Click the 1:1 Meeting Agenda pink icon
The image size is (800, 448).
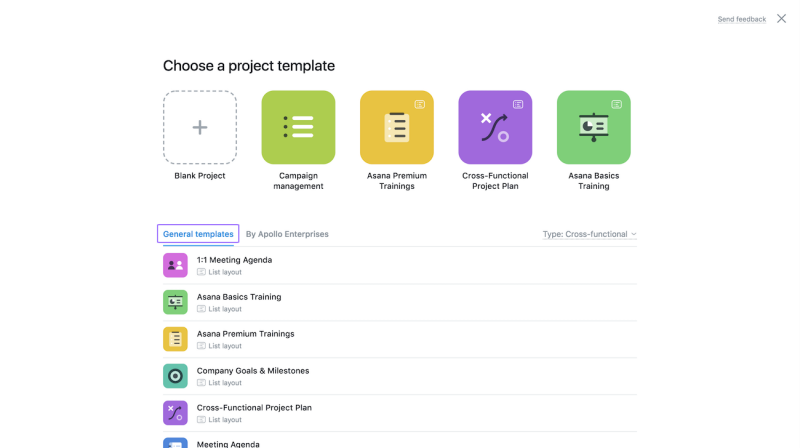pos(175,265)
